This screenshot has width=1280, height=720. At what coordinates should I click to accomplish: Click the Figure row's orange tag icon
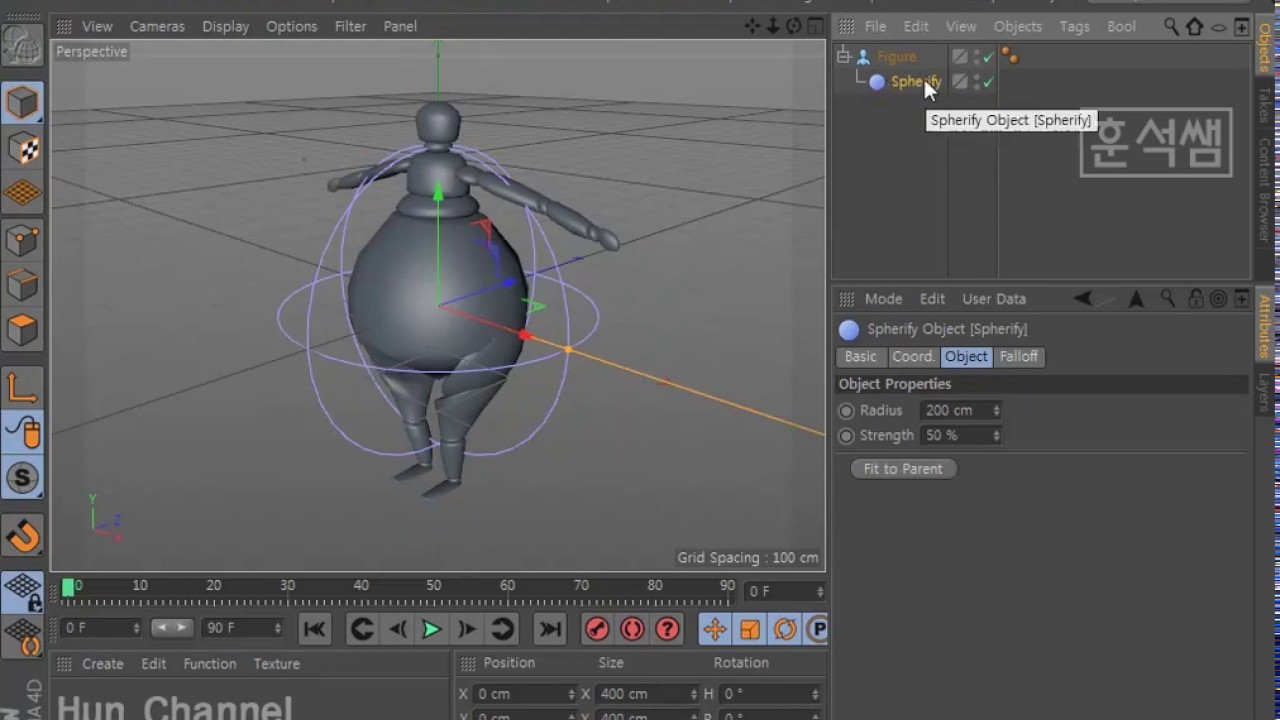tap(1010, 57)
